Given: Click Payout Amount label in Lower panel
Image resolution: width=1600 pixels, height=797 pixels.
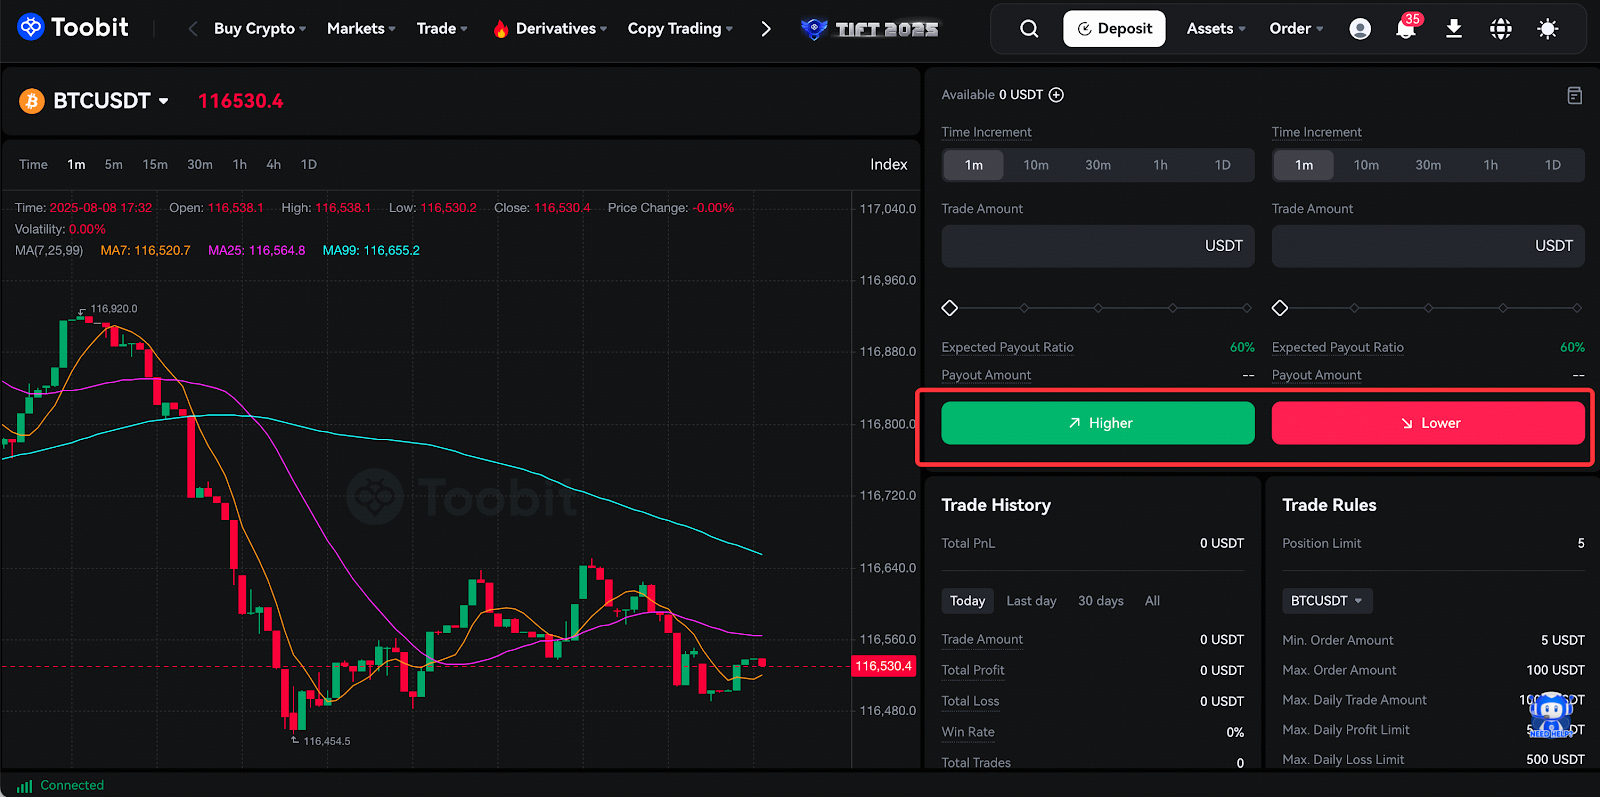Looking at the screenshot, I should pos(1317,375).
